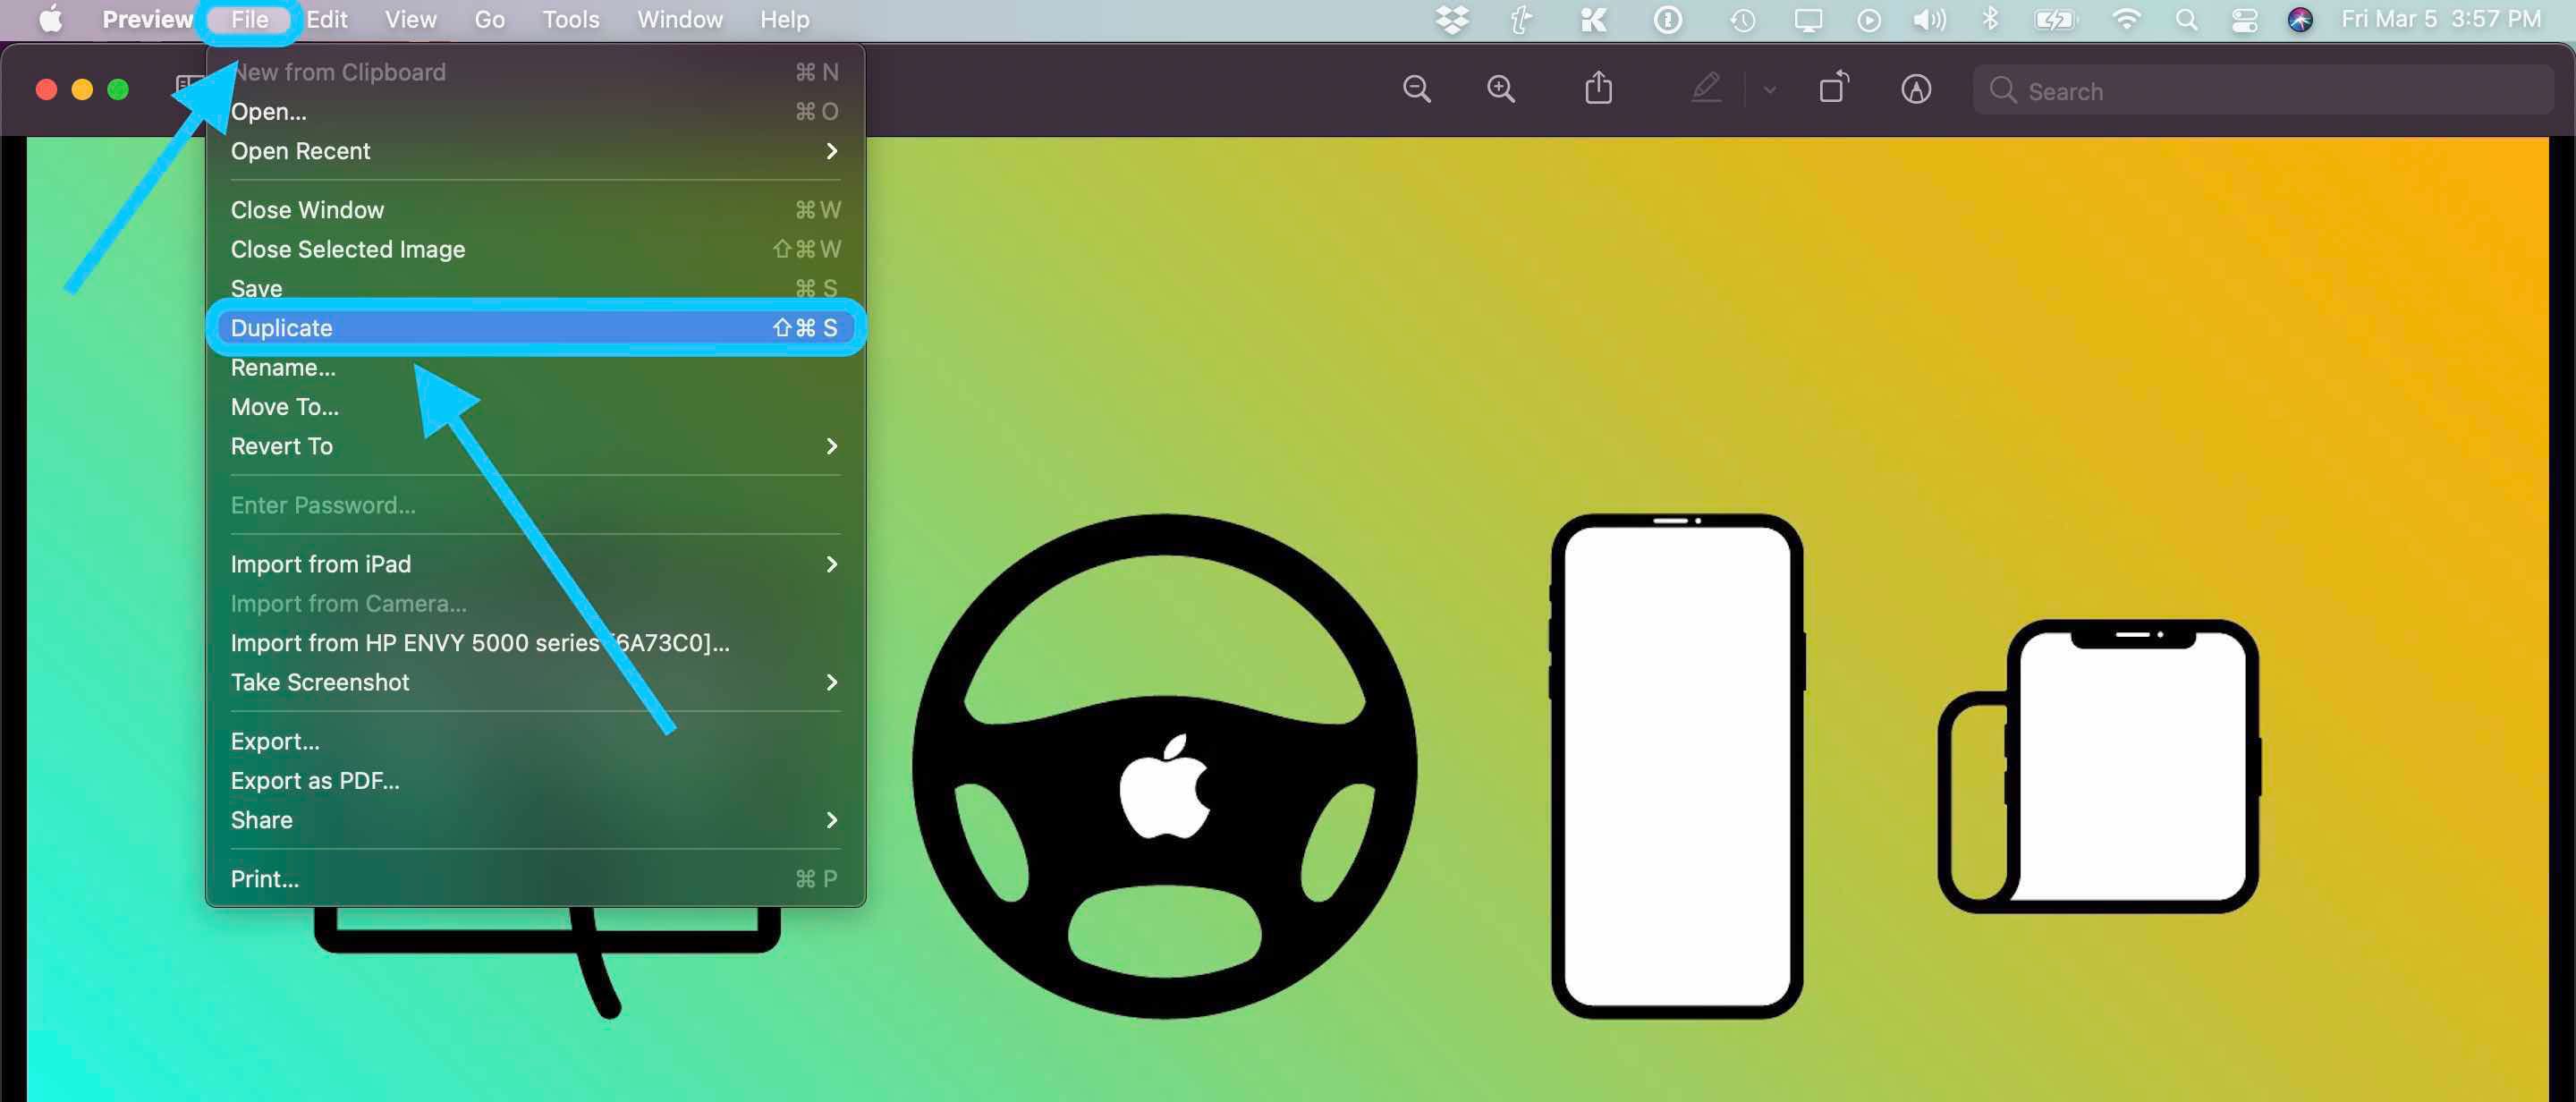Open the Tools menu

tap(570, 19)
